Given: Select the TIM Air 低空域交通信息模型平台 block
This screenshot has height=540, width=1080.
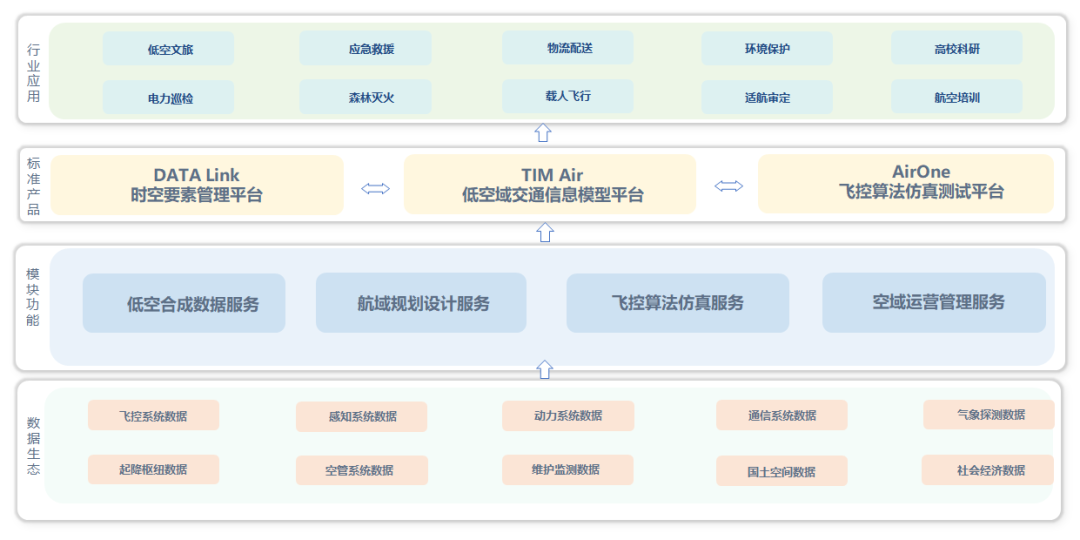Looking at the screenshot, I should click(x=550, y=184).
